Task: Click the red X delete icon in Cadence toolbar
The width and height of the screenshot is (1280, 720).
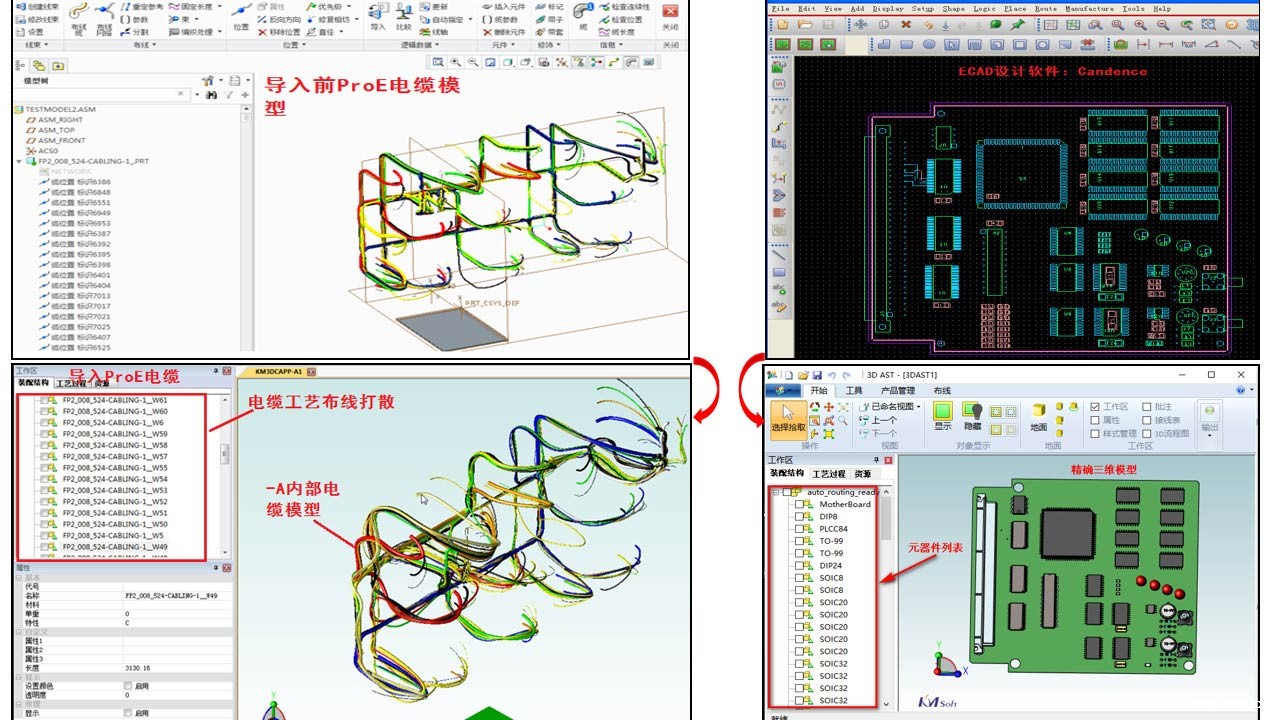Action: [x=906, y=24]
